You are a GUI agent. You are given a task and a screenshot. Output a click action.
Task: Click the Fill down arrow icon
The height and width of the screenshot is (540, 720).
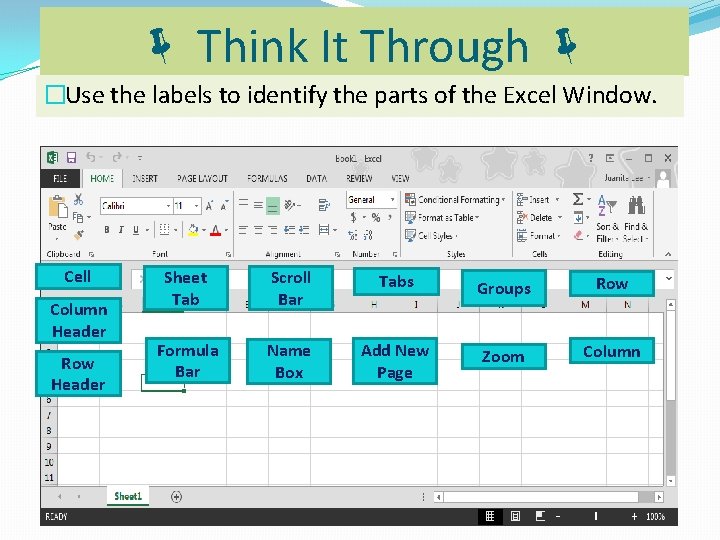(x=578, y=217)
